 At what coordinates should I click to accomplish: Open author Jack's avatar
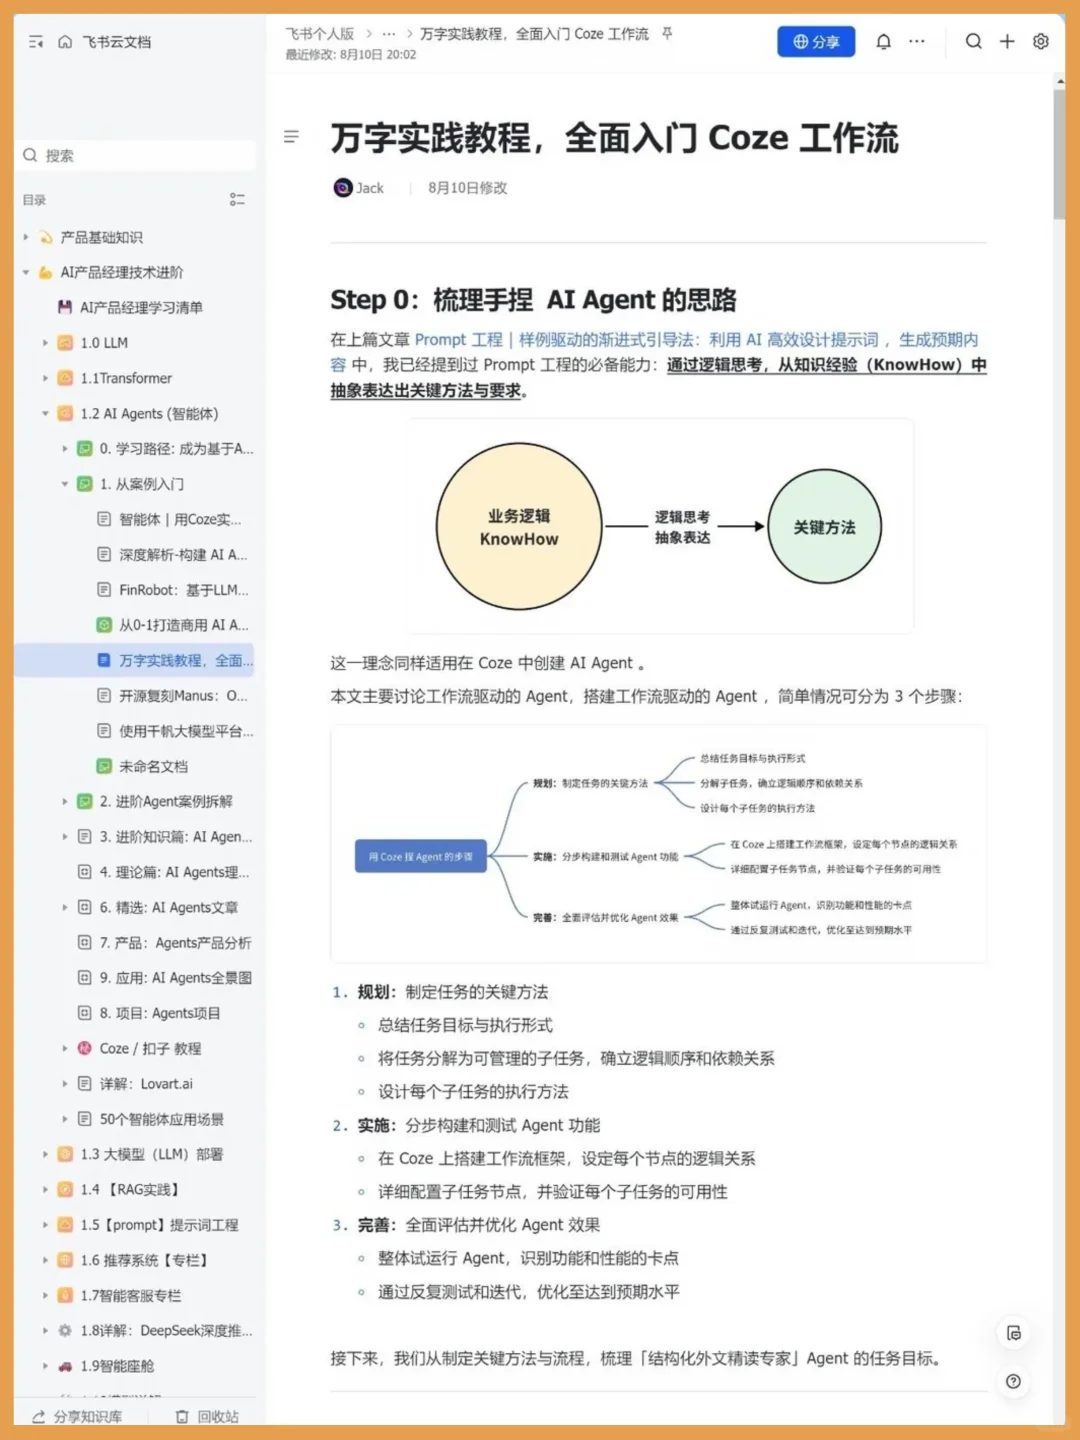click(342, 188)
